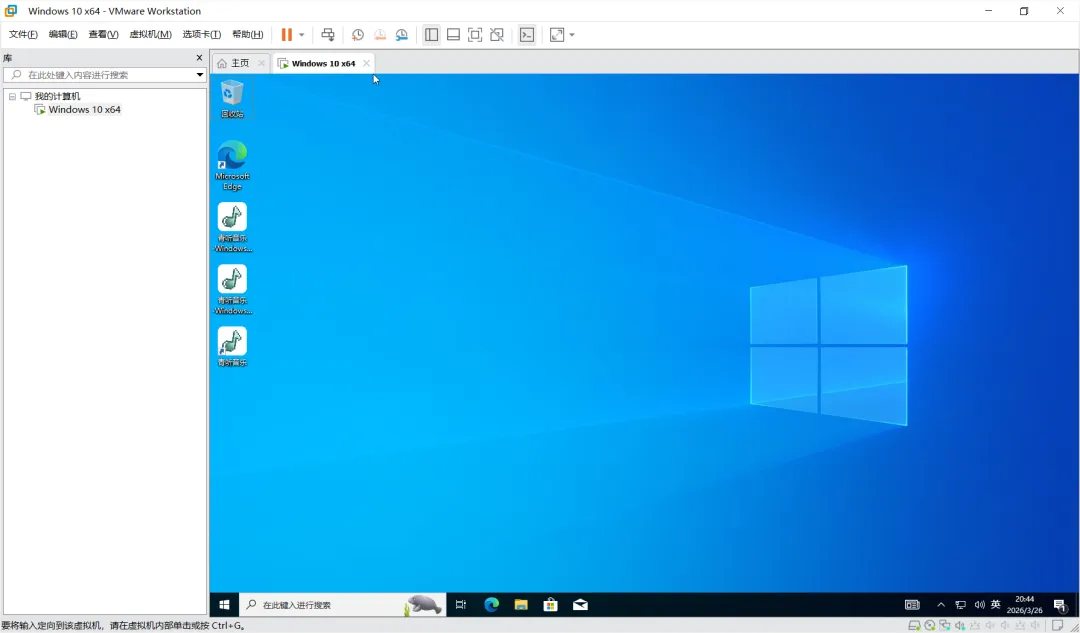This screenshot has width=1080, height=633.
Task: Click the network adapter status icon
Action: click(944, 625)
